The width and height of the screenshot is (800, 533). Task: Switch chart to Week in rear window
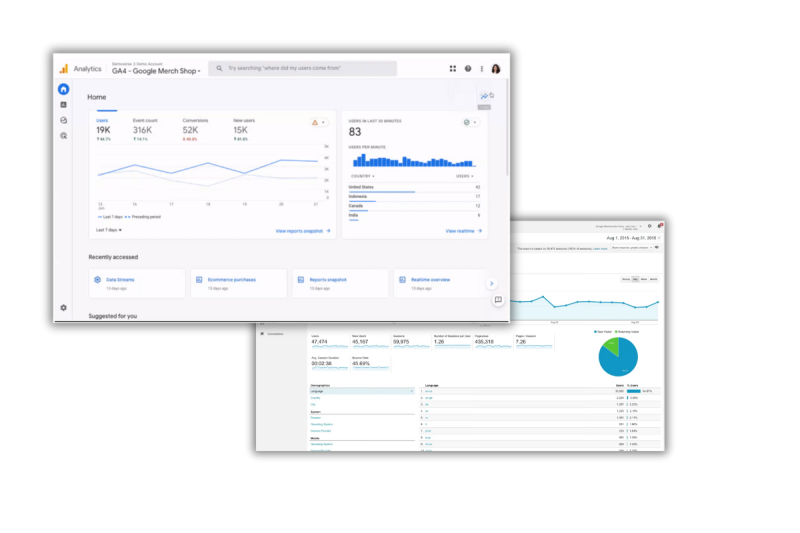point(644,280)
